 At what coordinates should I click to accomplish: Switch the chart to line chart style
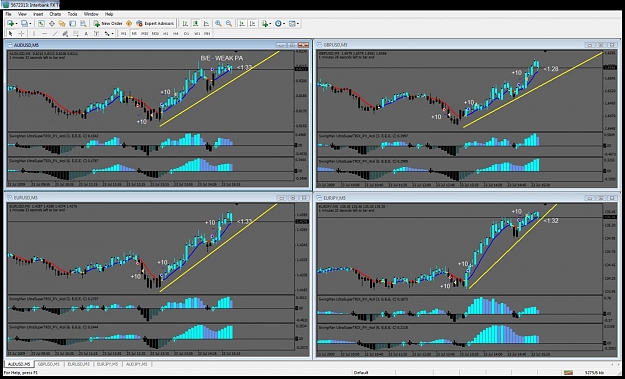click(206, 24)
